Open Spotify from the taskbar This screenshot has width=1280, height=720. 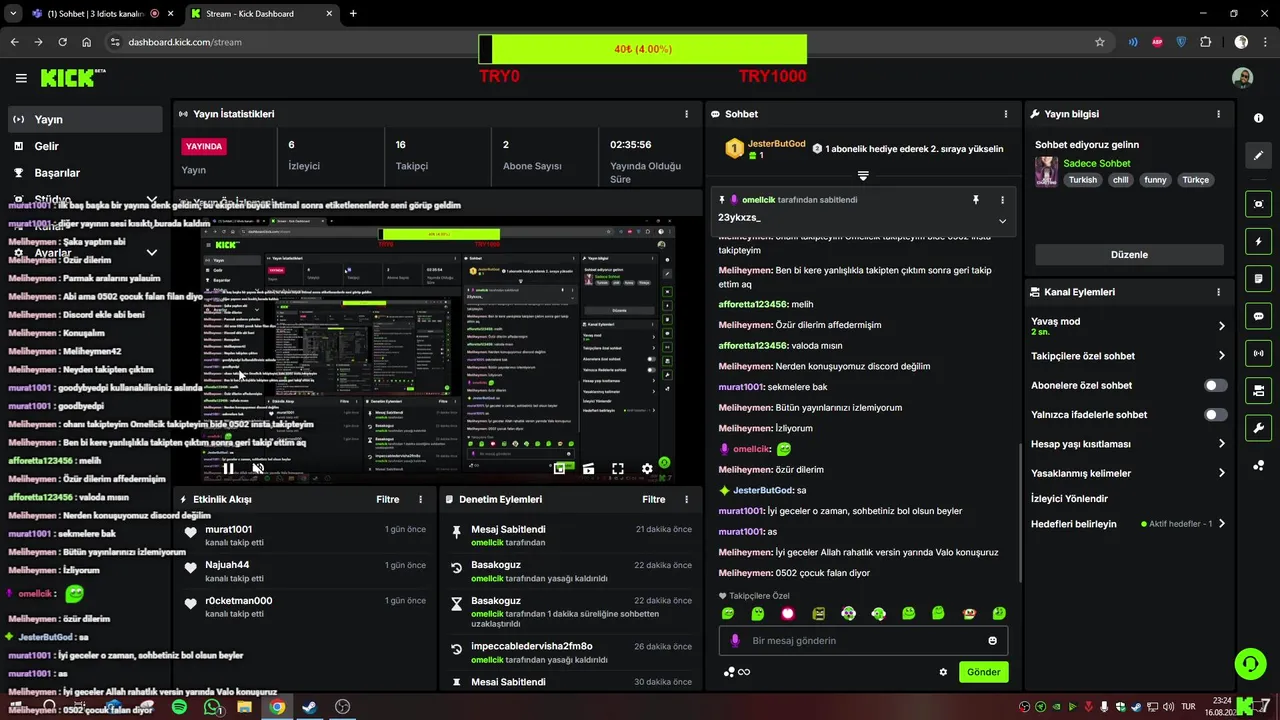[x=179, y=707]
